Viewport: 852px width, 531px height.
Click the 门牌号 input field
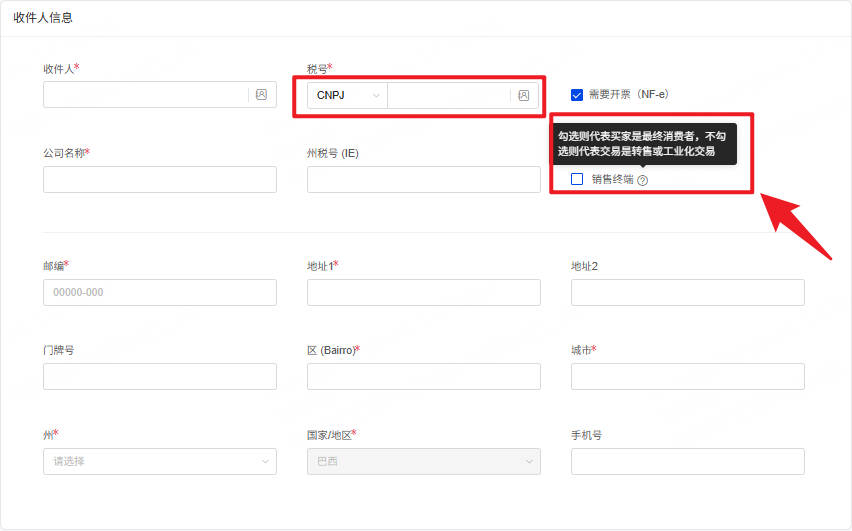(x=160, y=377)
